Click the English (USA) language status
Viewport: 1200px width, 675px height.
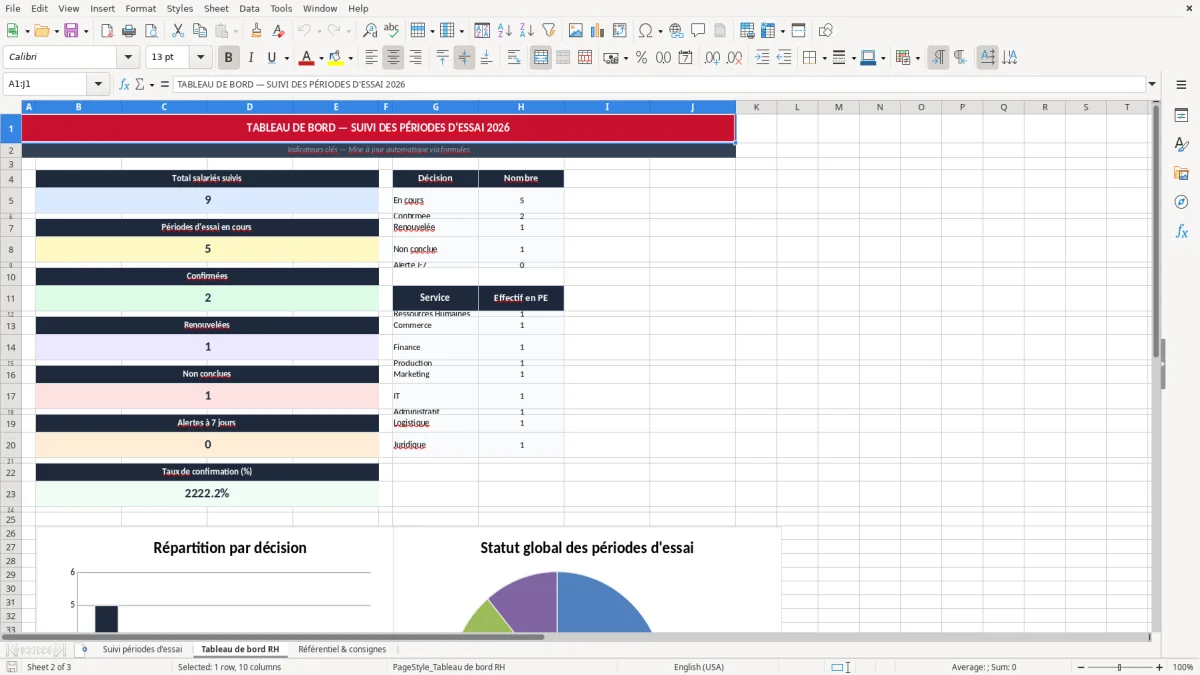pos(699,667)
